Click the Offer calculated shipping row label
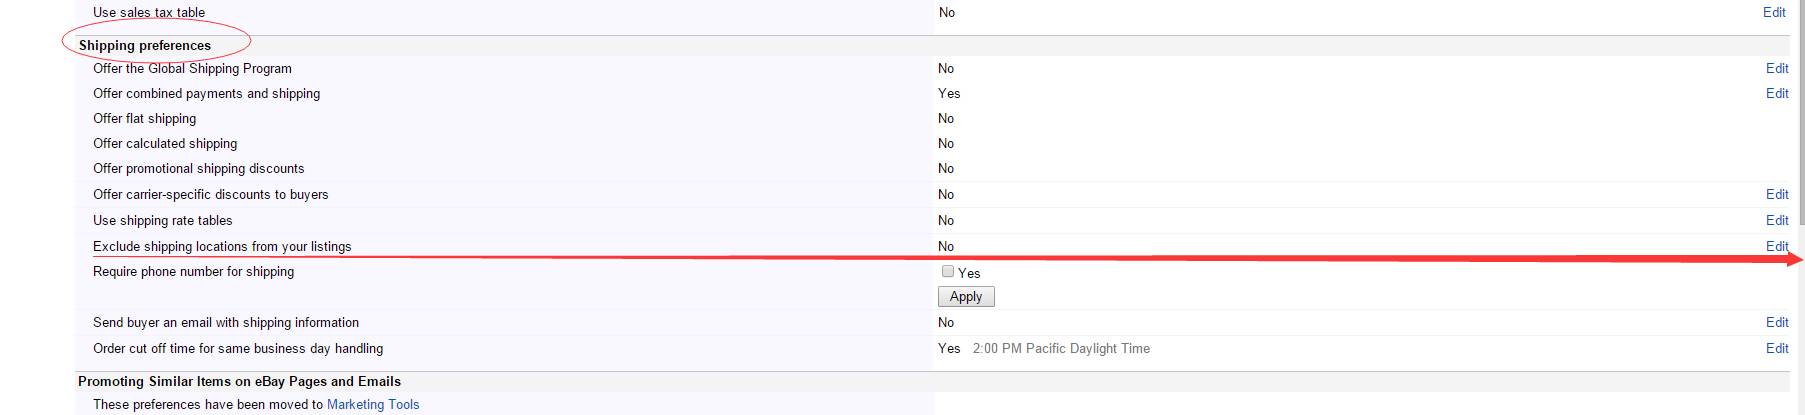The height and width of the screenshot is (415, 1805). 165,143
